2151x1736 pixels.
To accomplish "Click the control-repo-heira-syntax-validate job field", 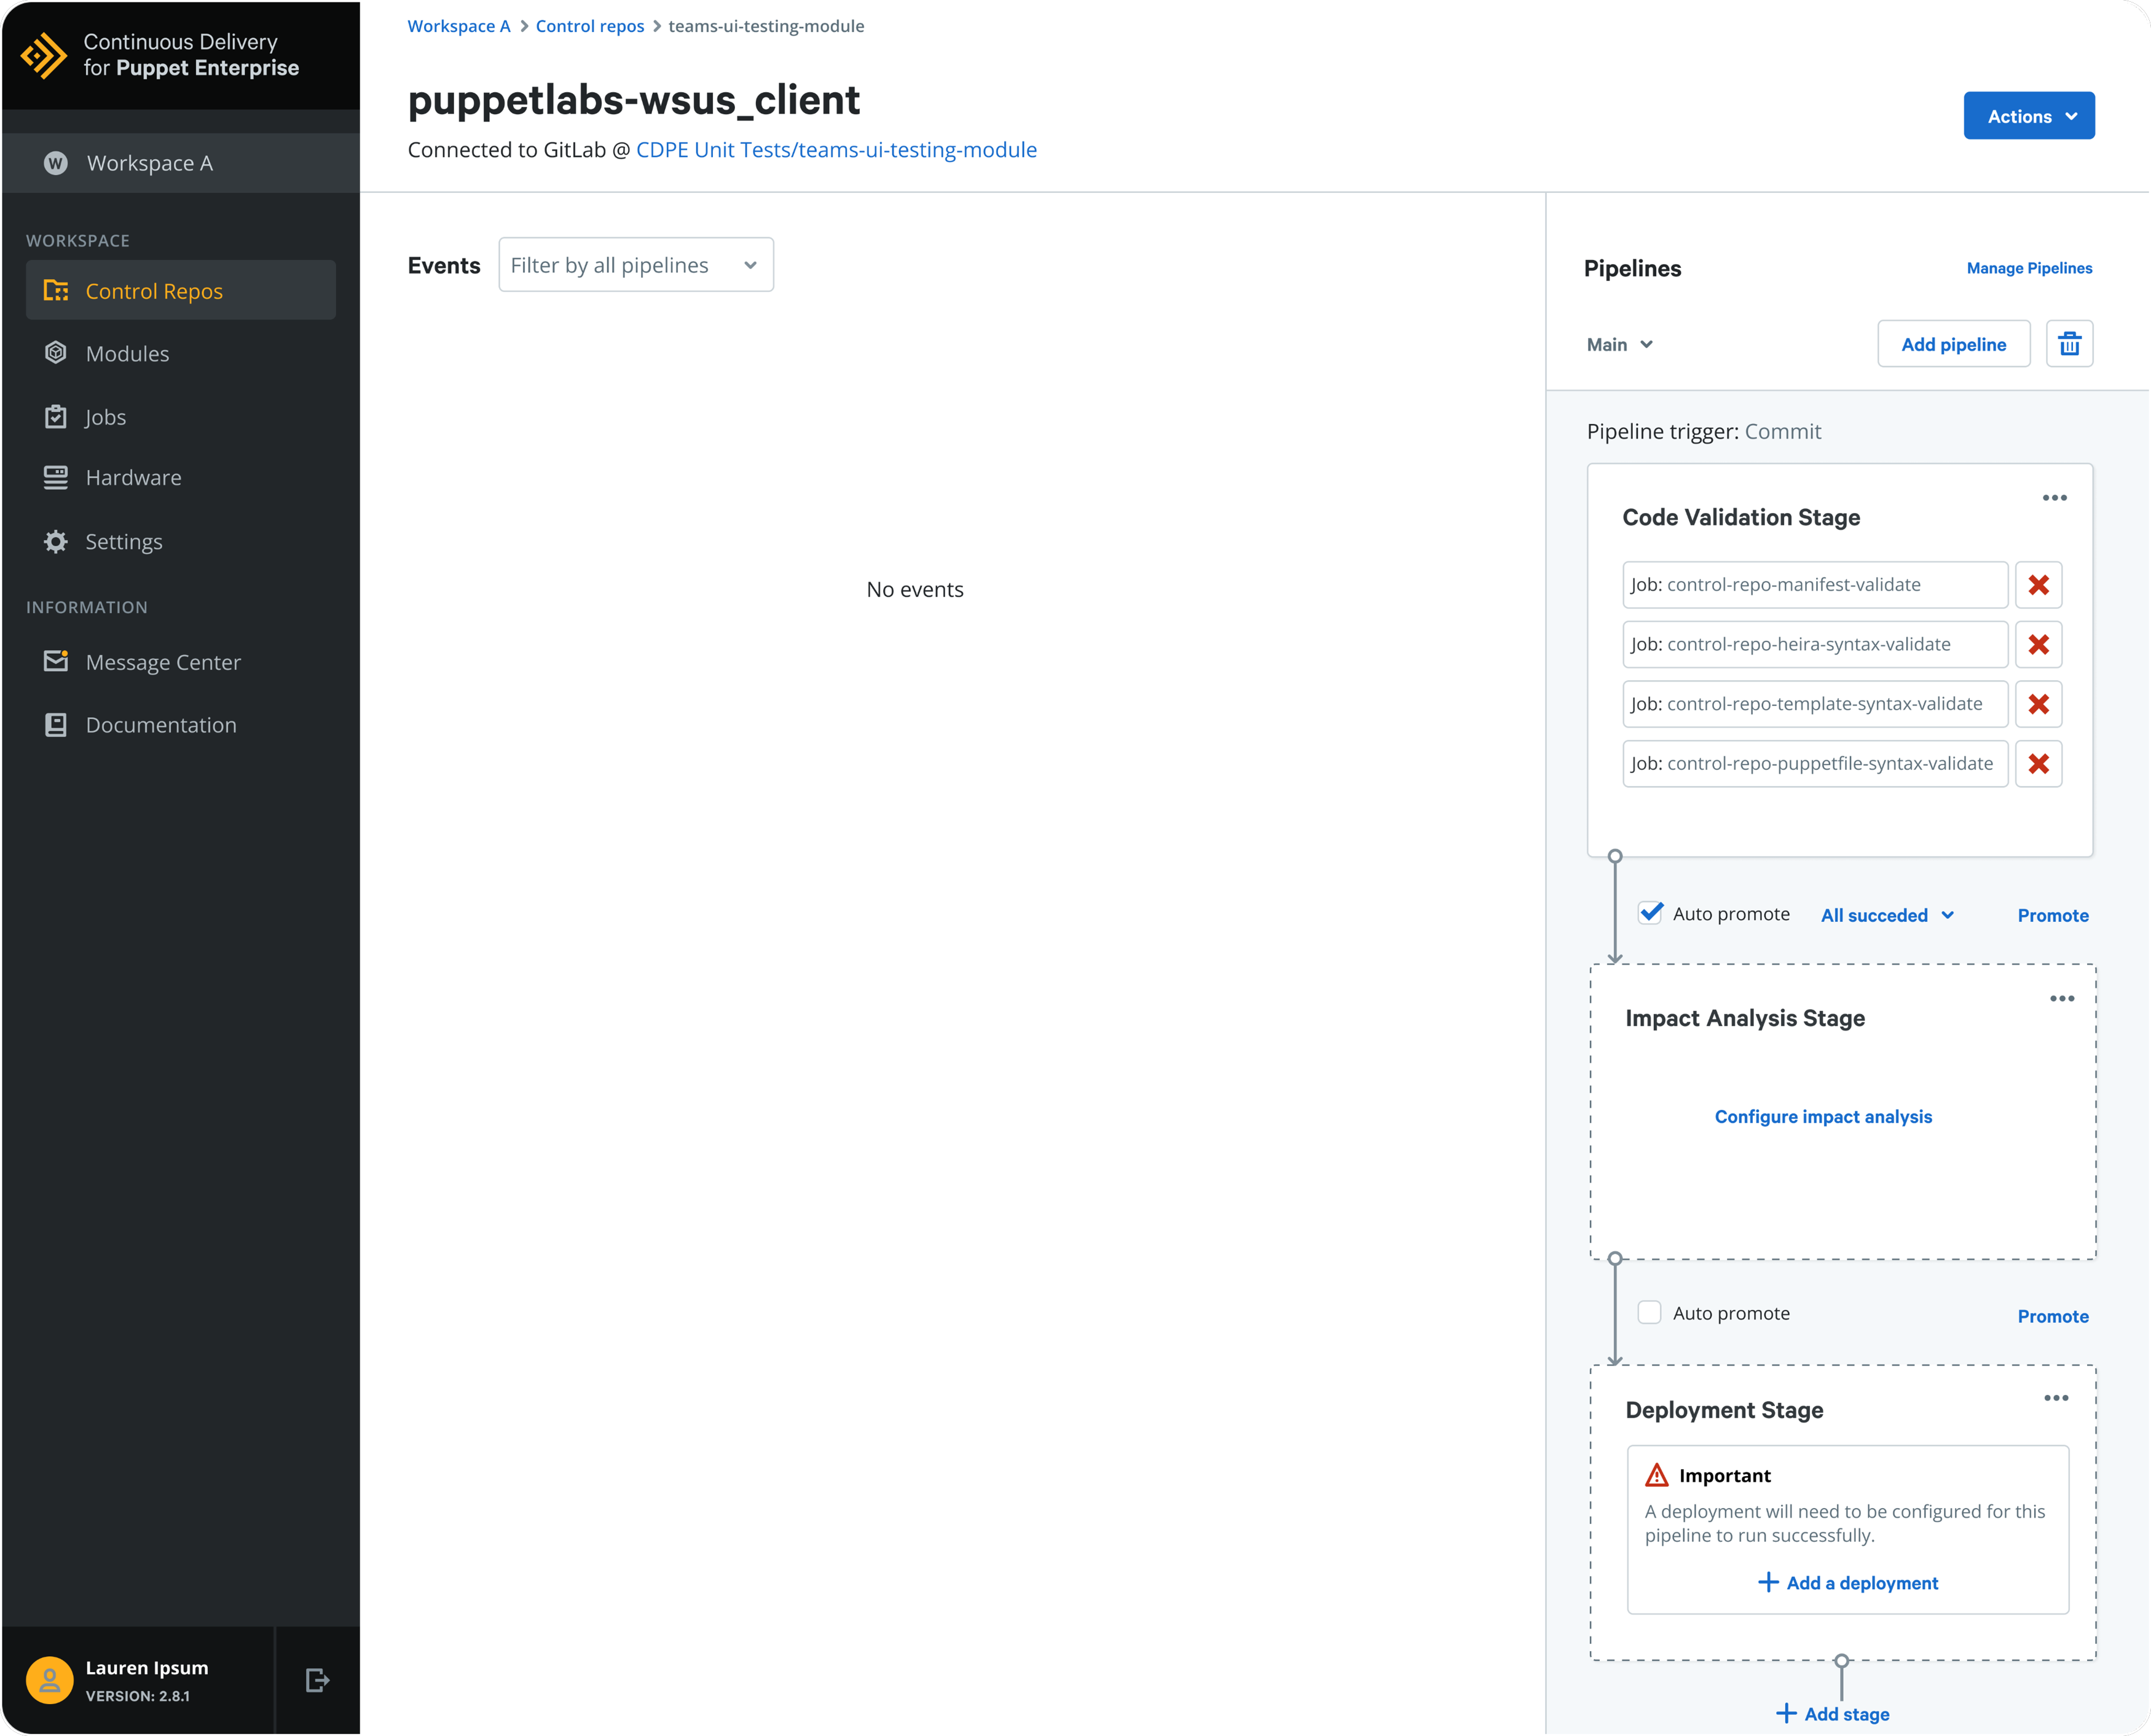I will [1815, 645].
